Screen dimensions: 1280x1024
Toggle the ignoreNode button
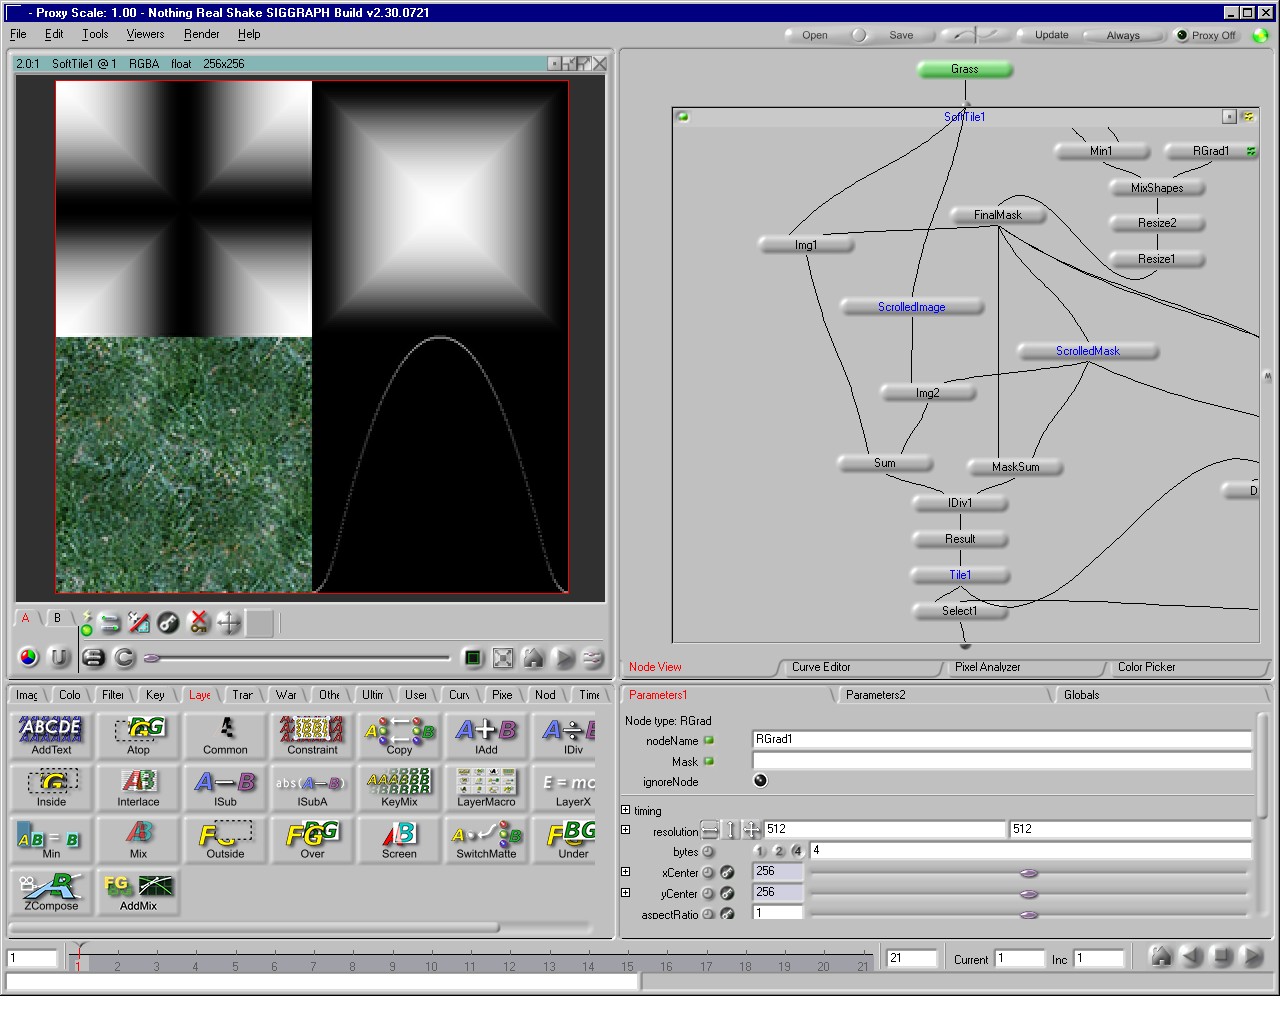[x=760, y=781]
